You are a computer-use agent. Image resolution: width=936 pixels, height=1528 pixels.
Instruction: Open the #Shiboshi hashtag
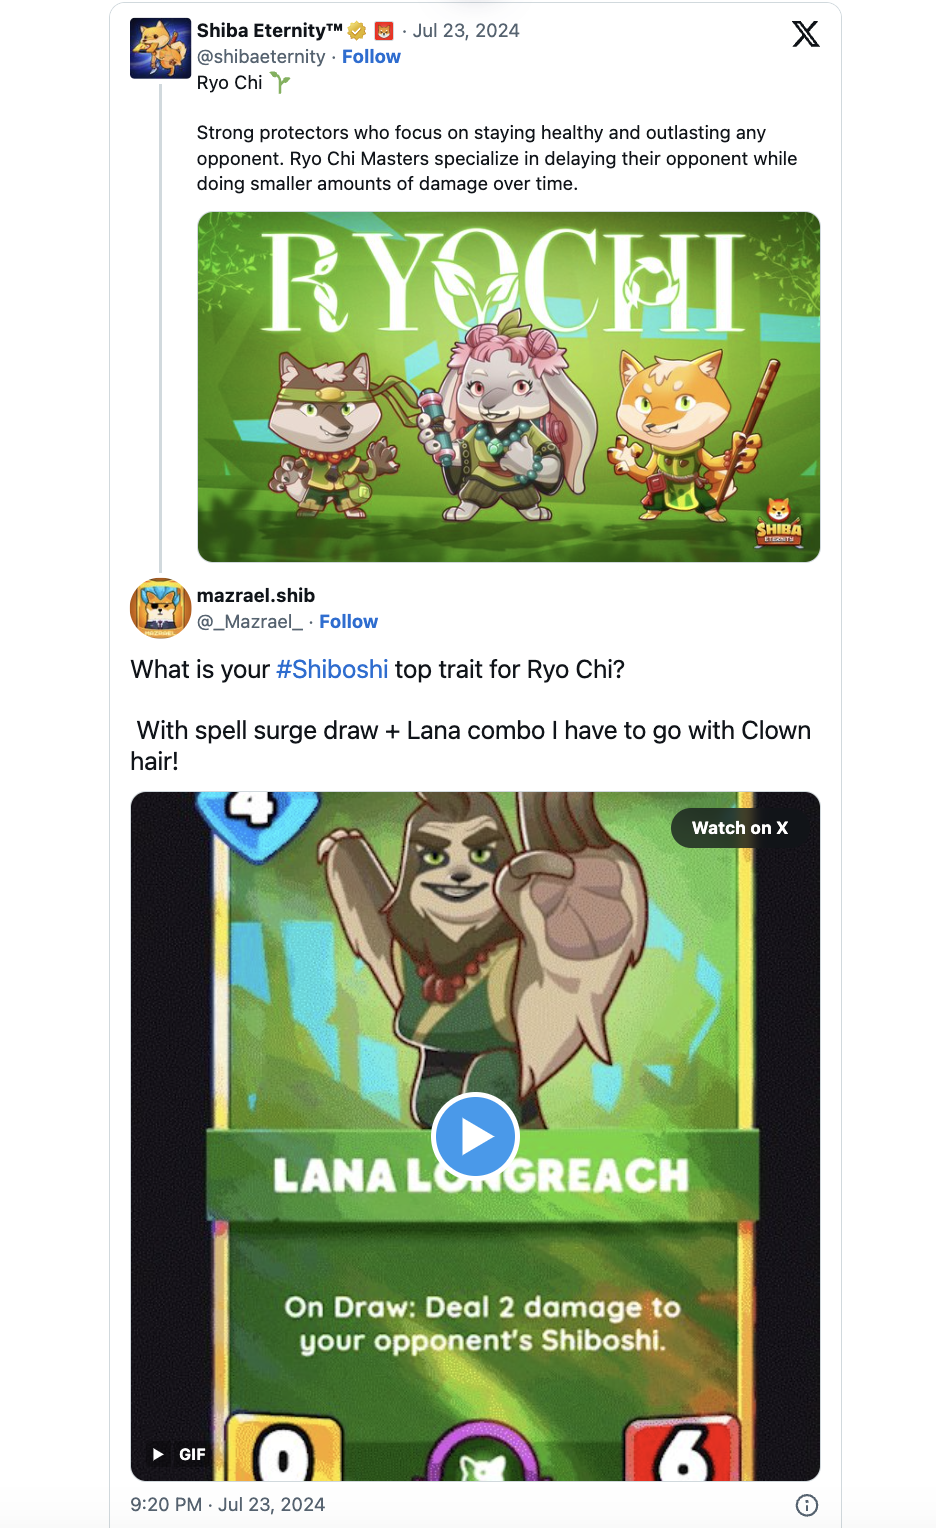[332, 669]
